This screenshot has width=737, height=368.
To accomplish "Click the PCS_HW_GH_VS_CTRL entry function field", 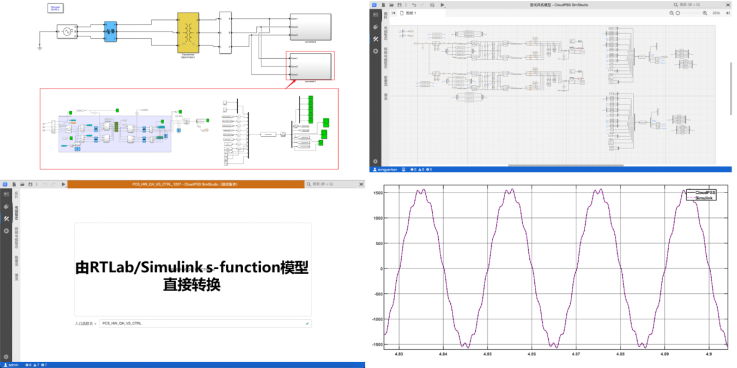I will [205, 323].
